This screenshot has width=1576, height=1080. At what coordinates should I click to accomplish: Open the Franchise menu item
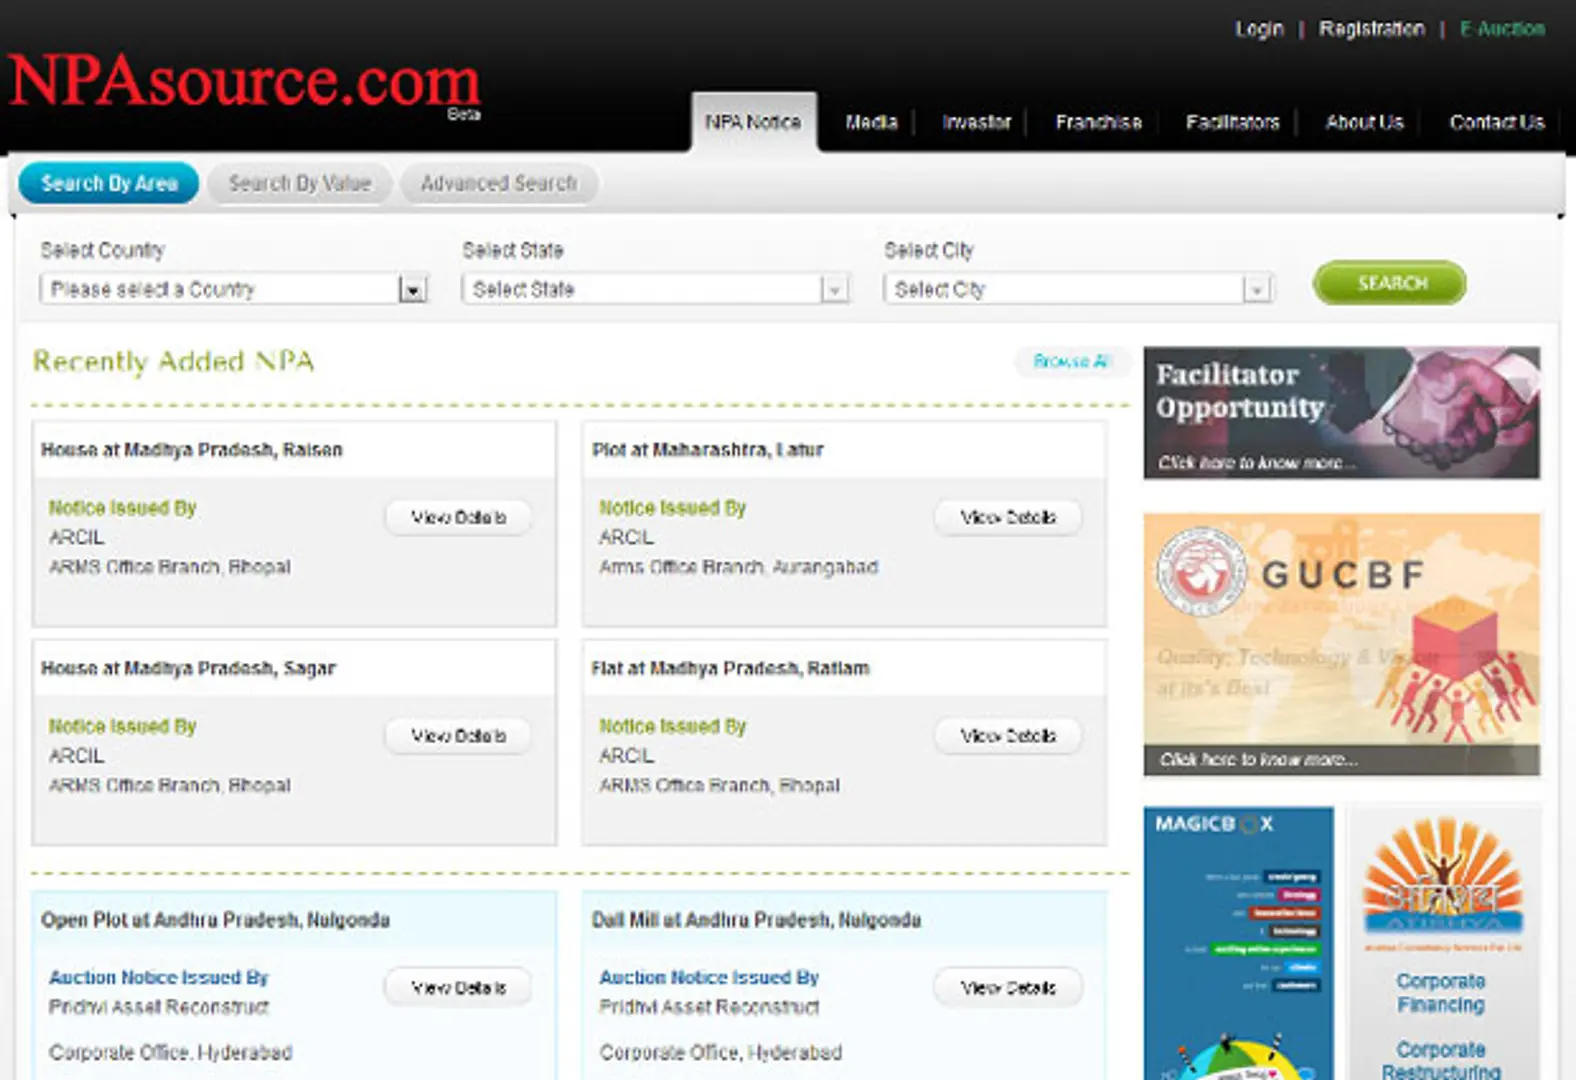1098,122
